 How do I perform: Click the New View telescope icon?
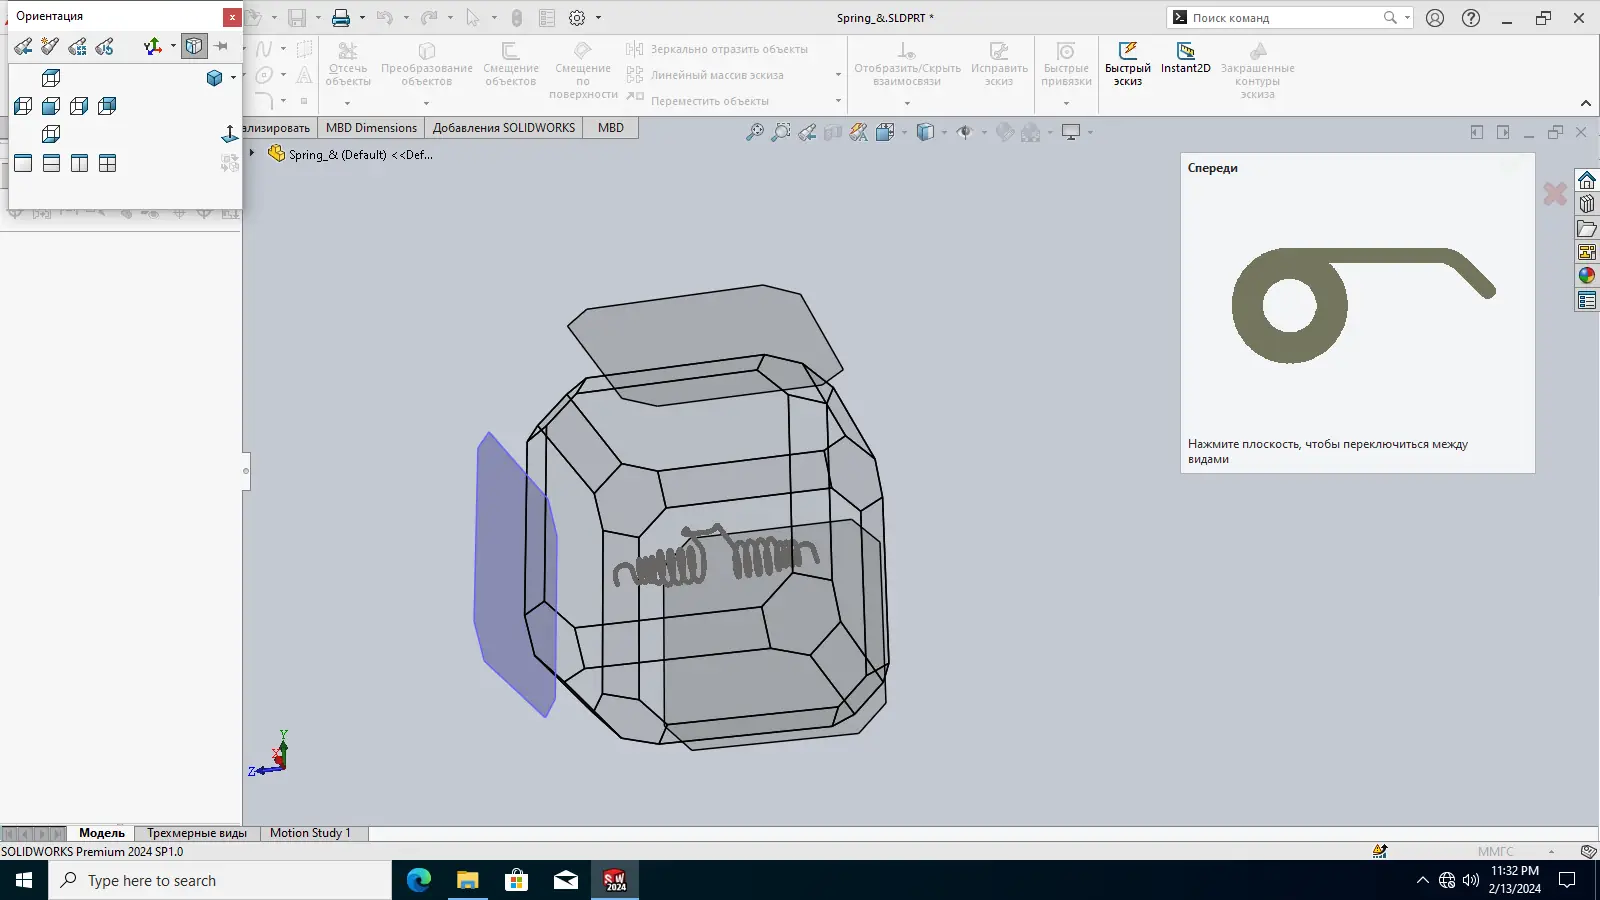pos(50,47)
